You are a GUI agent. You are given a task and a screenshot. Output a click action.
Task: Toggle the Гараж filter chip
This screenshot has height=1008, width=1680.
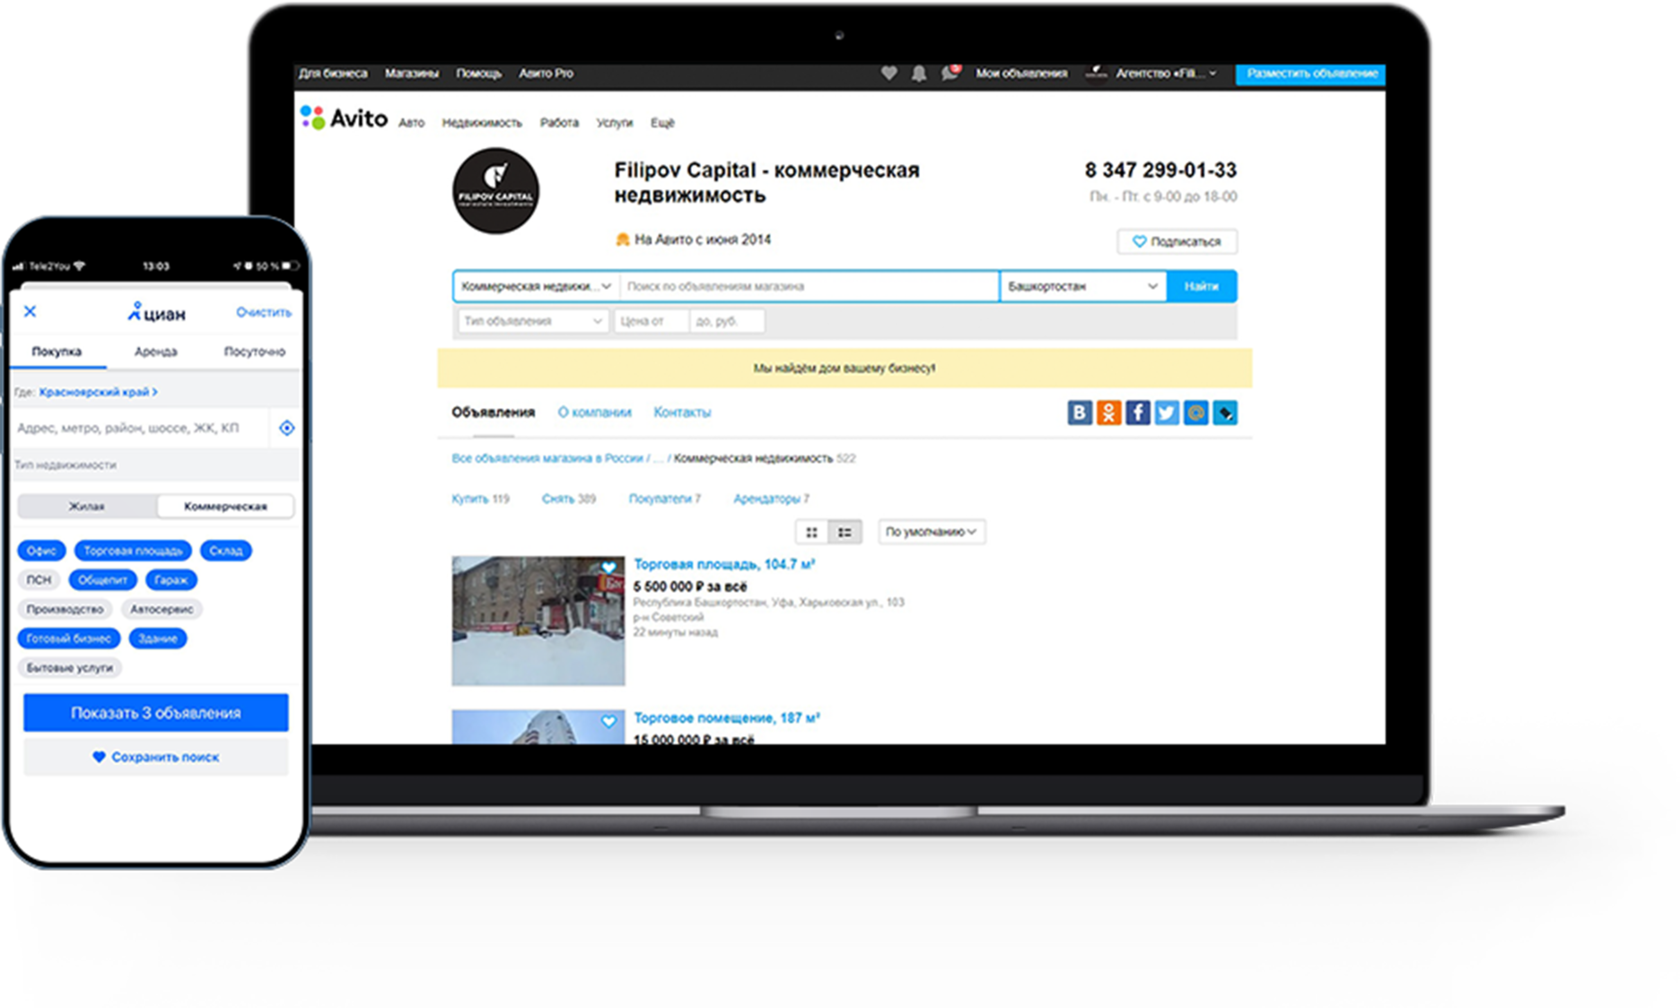point(171,580)
